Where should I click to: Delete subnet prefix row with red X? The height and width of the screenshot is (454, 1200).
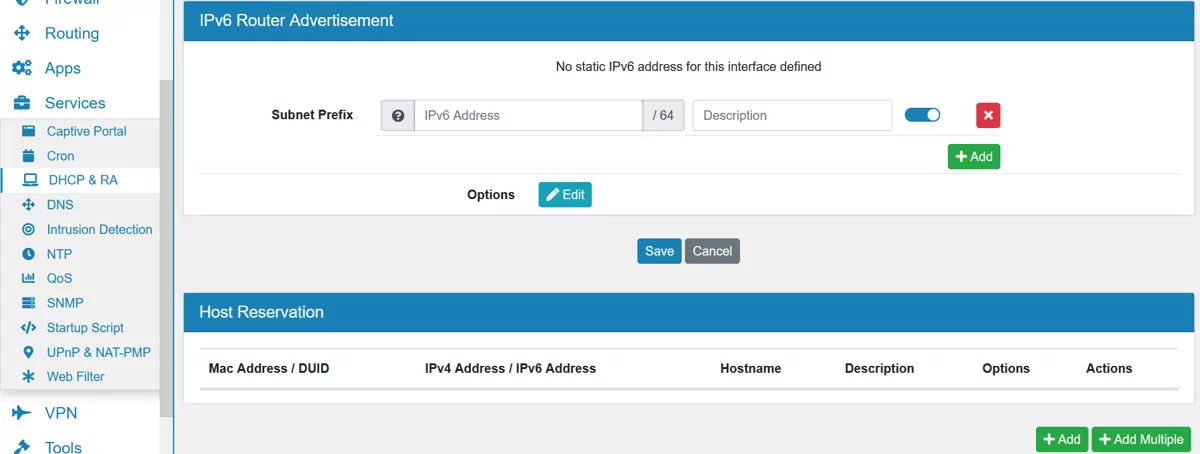988,115
